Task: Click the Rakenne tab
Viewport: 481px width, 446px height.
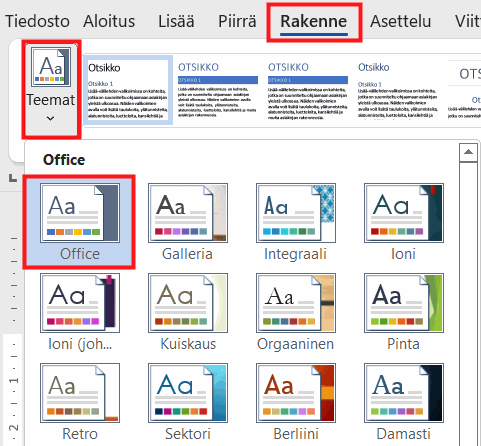Action: (x=314, y=22)
